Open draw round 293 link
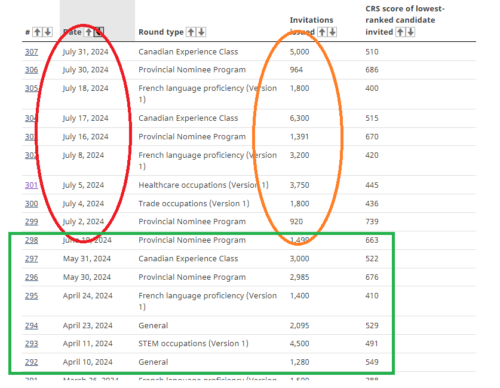The width and height of the screenshot is (500, 388). (31, 344)
